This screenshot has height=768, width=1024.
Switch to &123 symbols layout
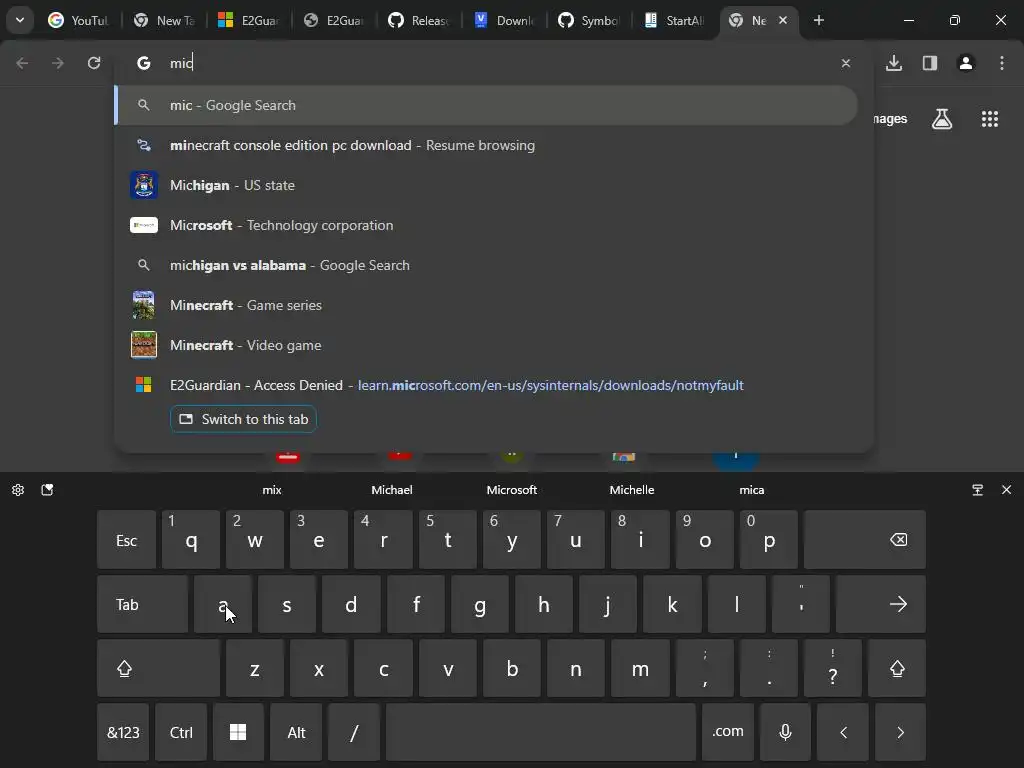point(123,732)
